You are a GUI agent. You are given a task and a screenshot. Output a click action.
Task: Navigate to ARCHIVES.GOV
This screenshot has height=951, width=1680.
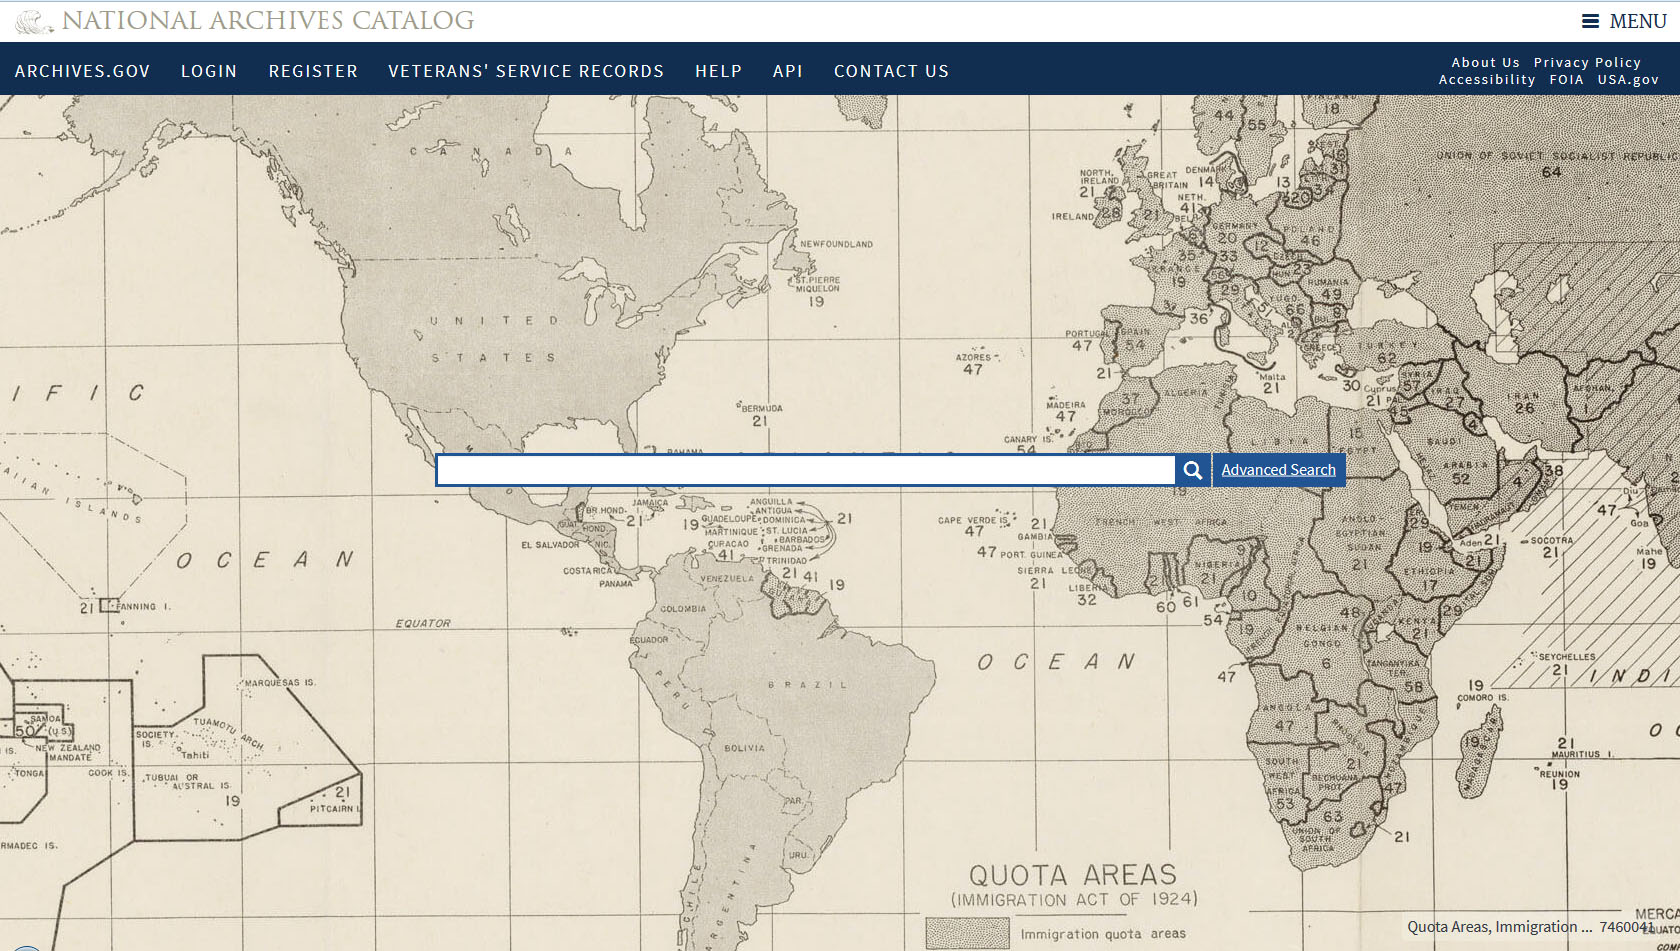pyautogui.click(x=83, y=70)
